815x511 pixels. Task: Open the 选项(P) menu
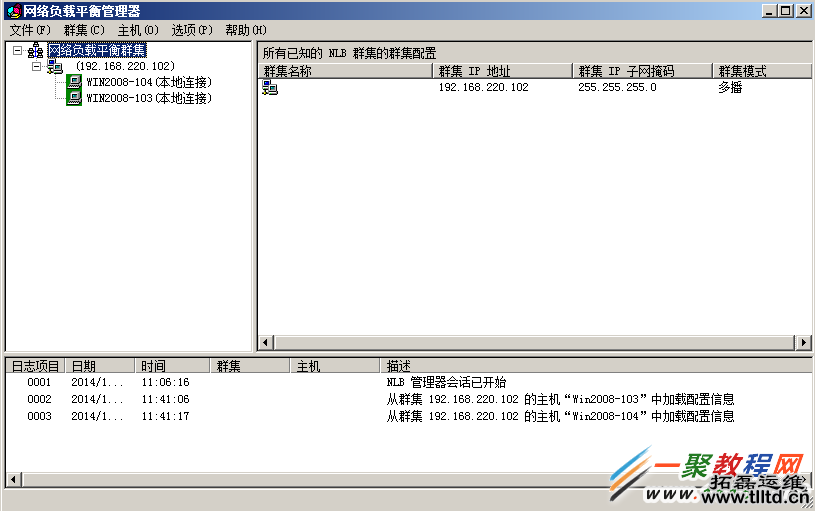pos(192,30)
